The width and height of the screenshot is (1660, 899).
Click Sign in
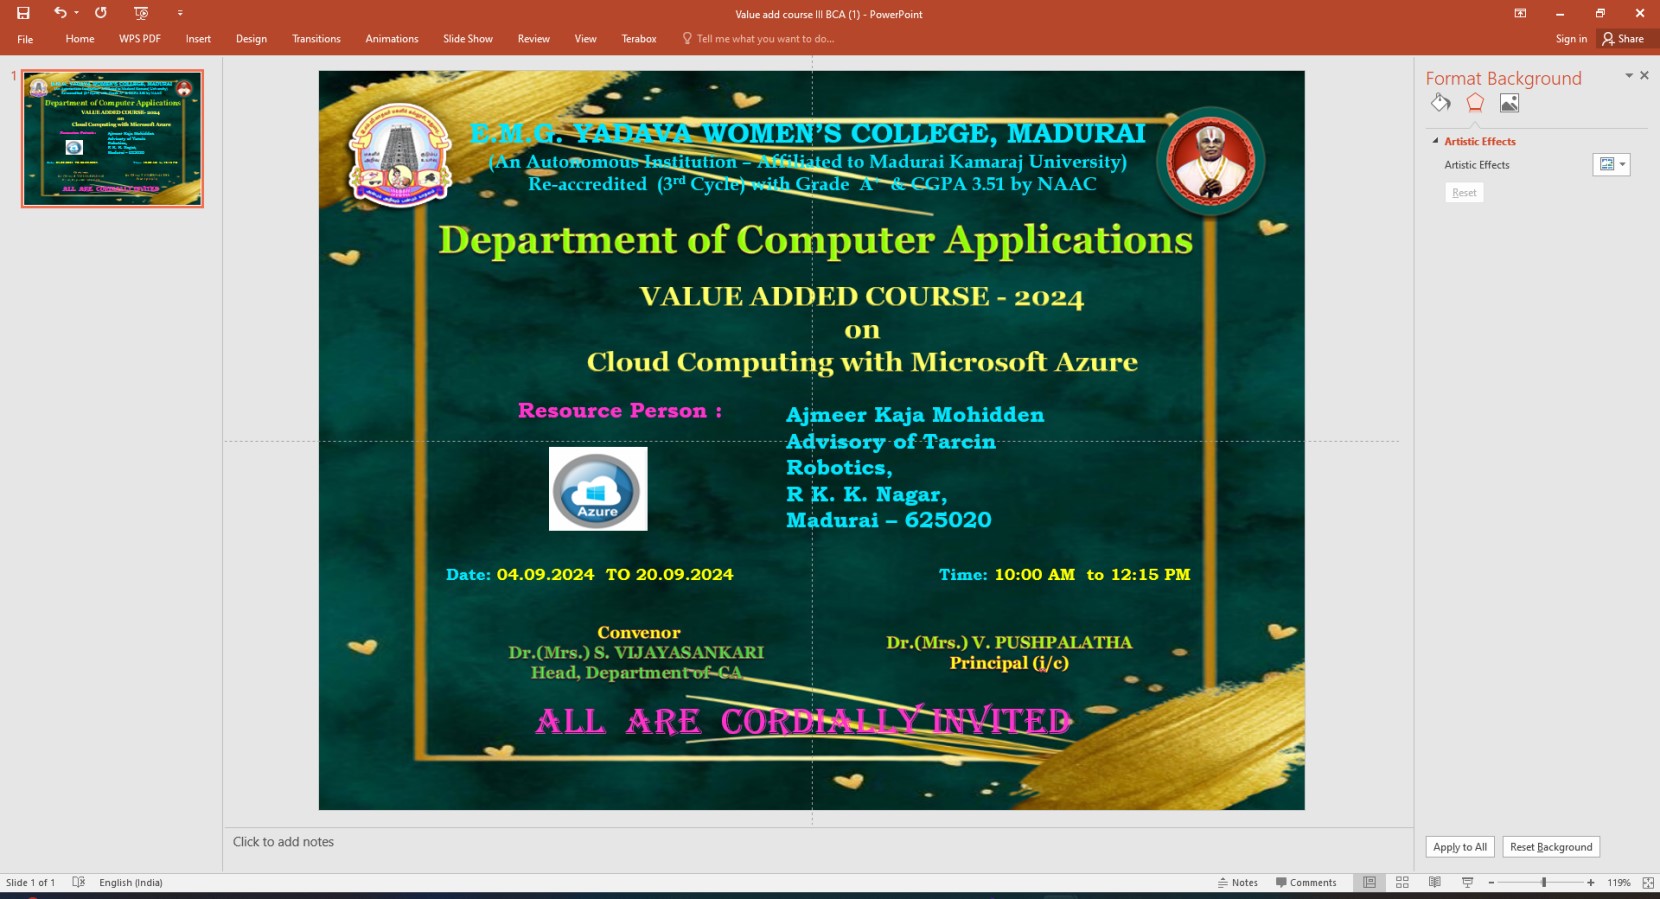(x=1571, y=39)
